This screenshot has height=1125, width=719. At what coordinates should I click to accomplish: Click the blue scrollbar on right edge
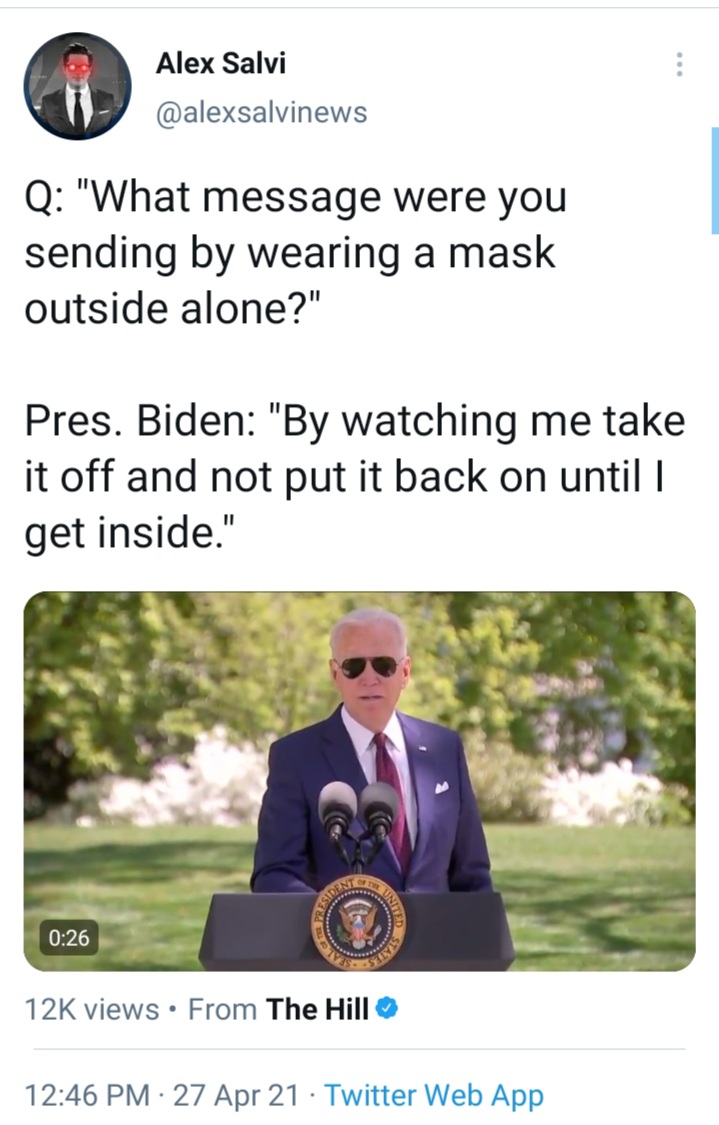tap(715, 181)
